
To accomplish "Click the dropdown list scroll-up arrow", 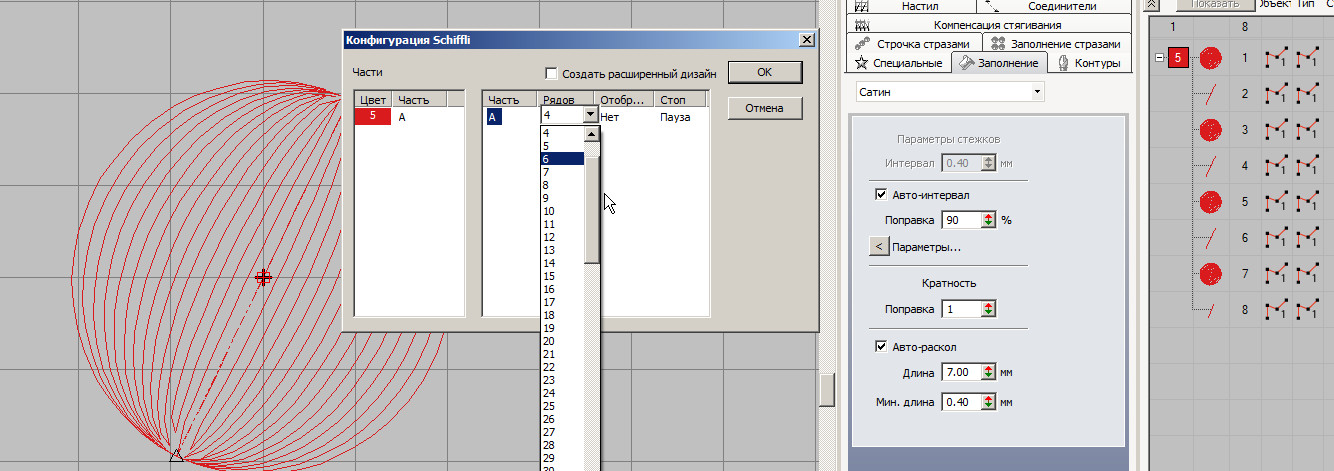I will (x=592, y=135).
